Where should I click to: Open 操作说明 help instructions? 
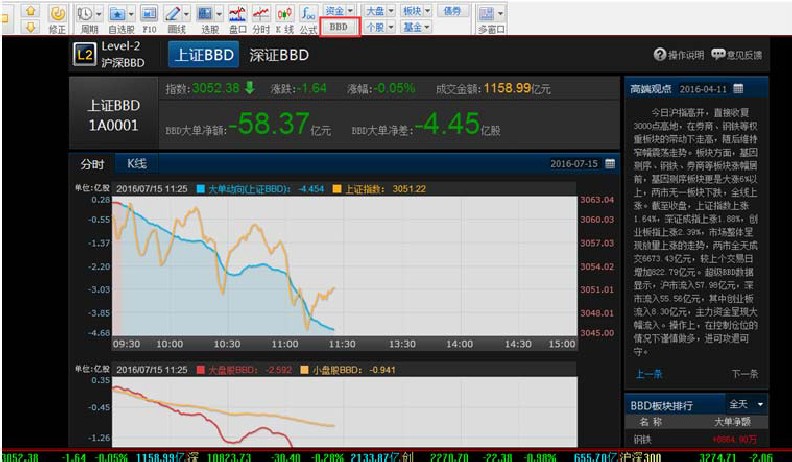click(x=679, y=55)
